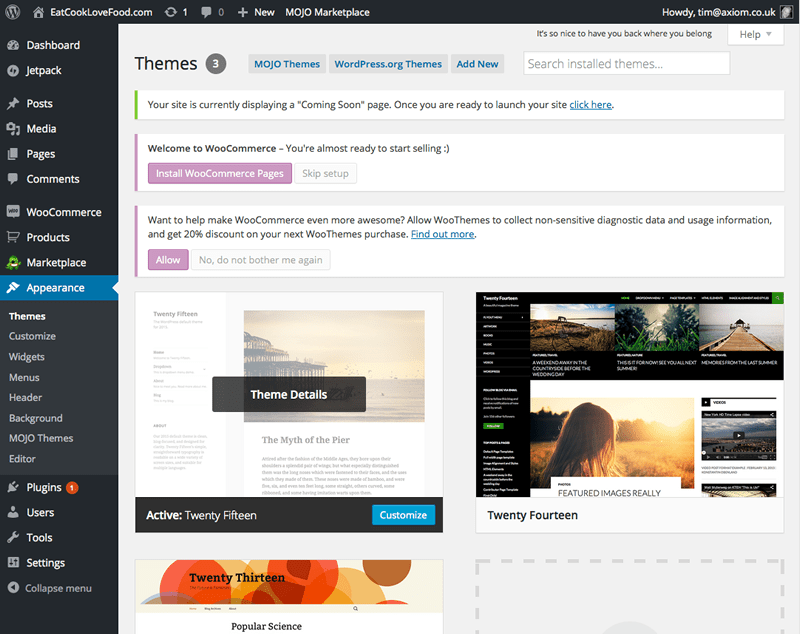Select WooCommerce via its sidebar icon

click(15, 212)
